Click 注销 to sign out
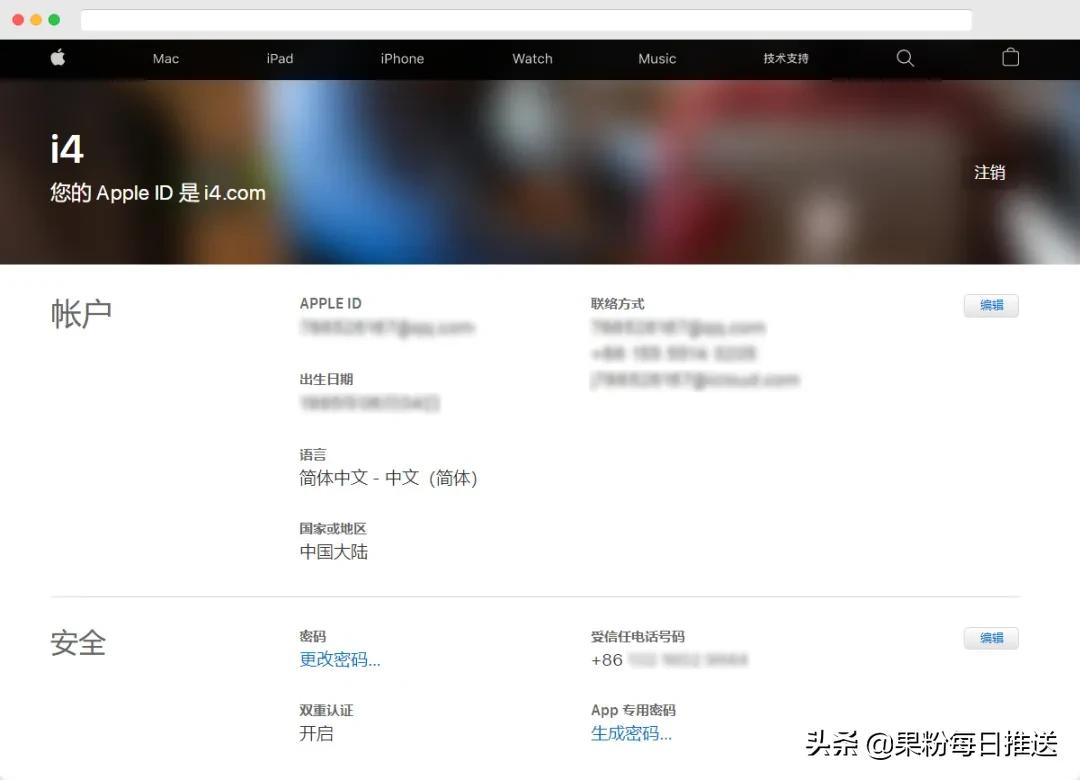 coord(988,172)
